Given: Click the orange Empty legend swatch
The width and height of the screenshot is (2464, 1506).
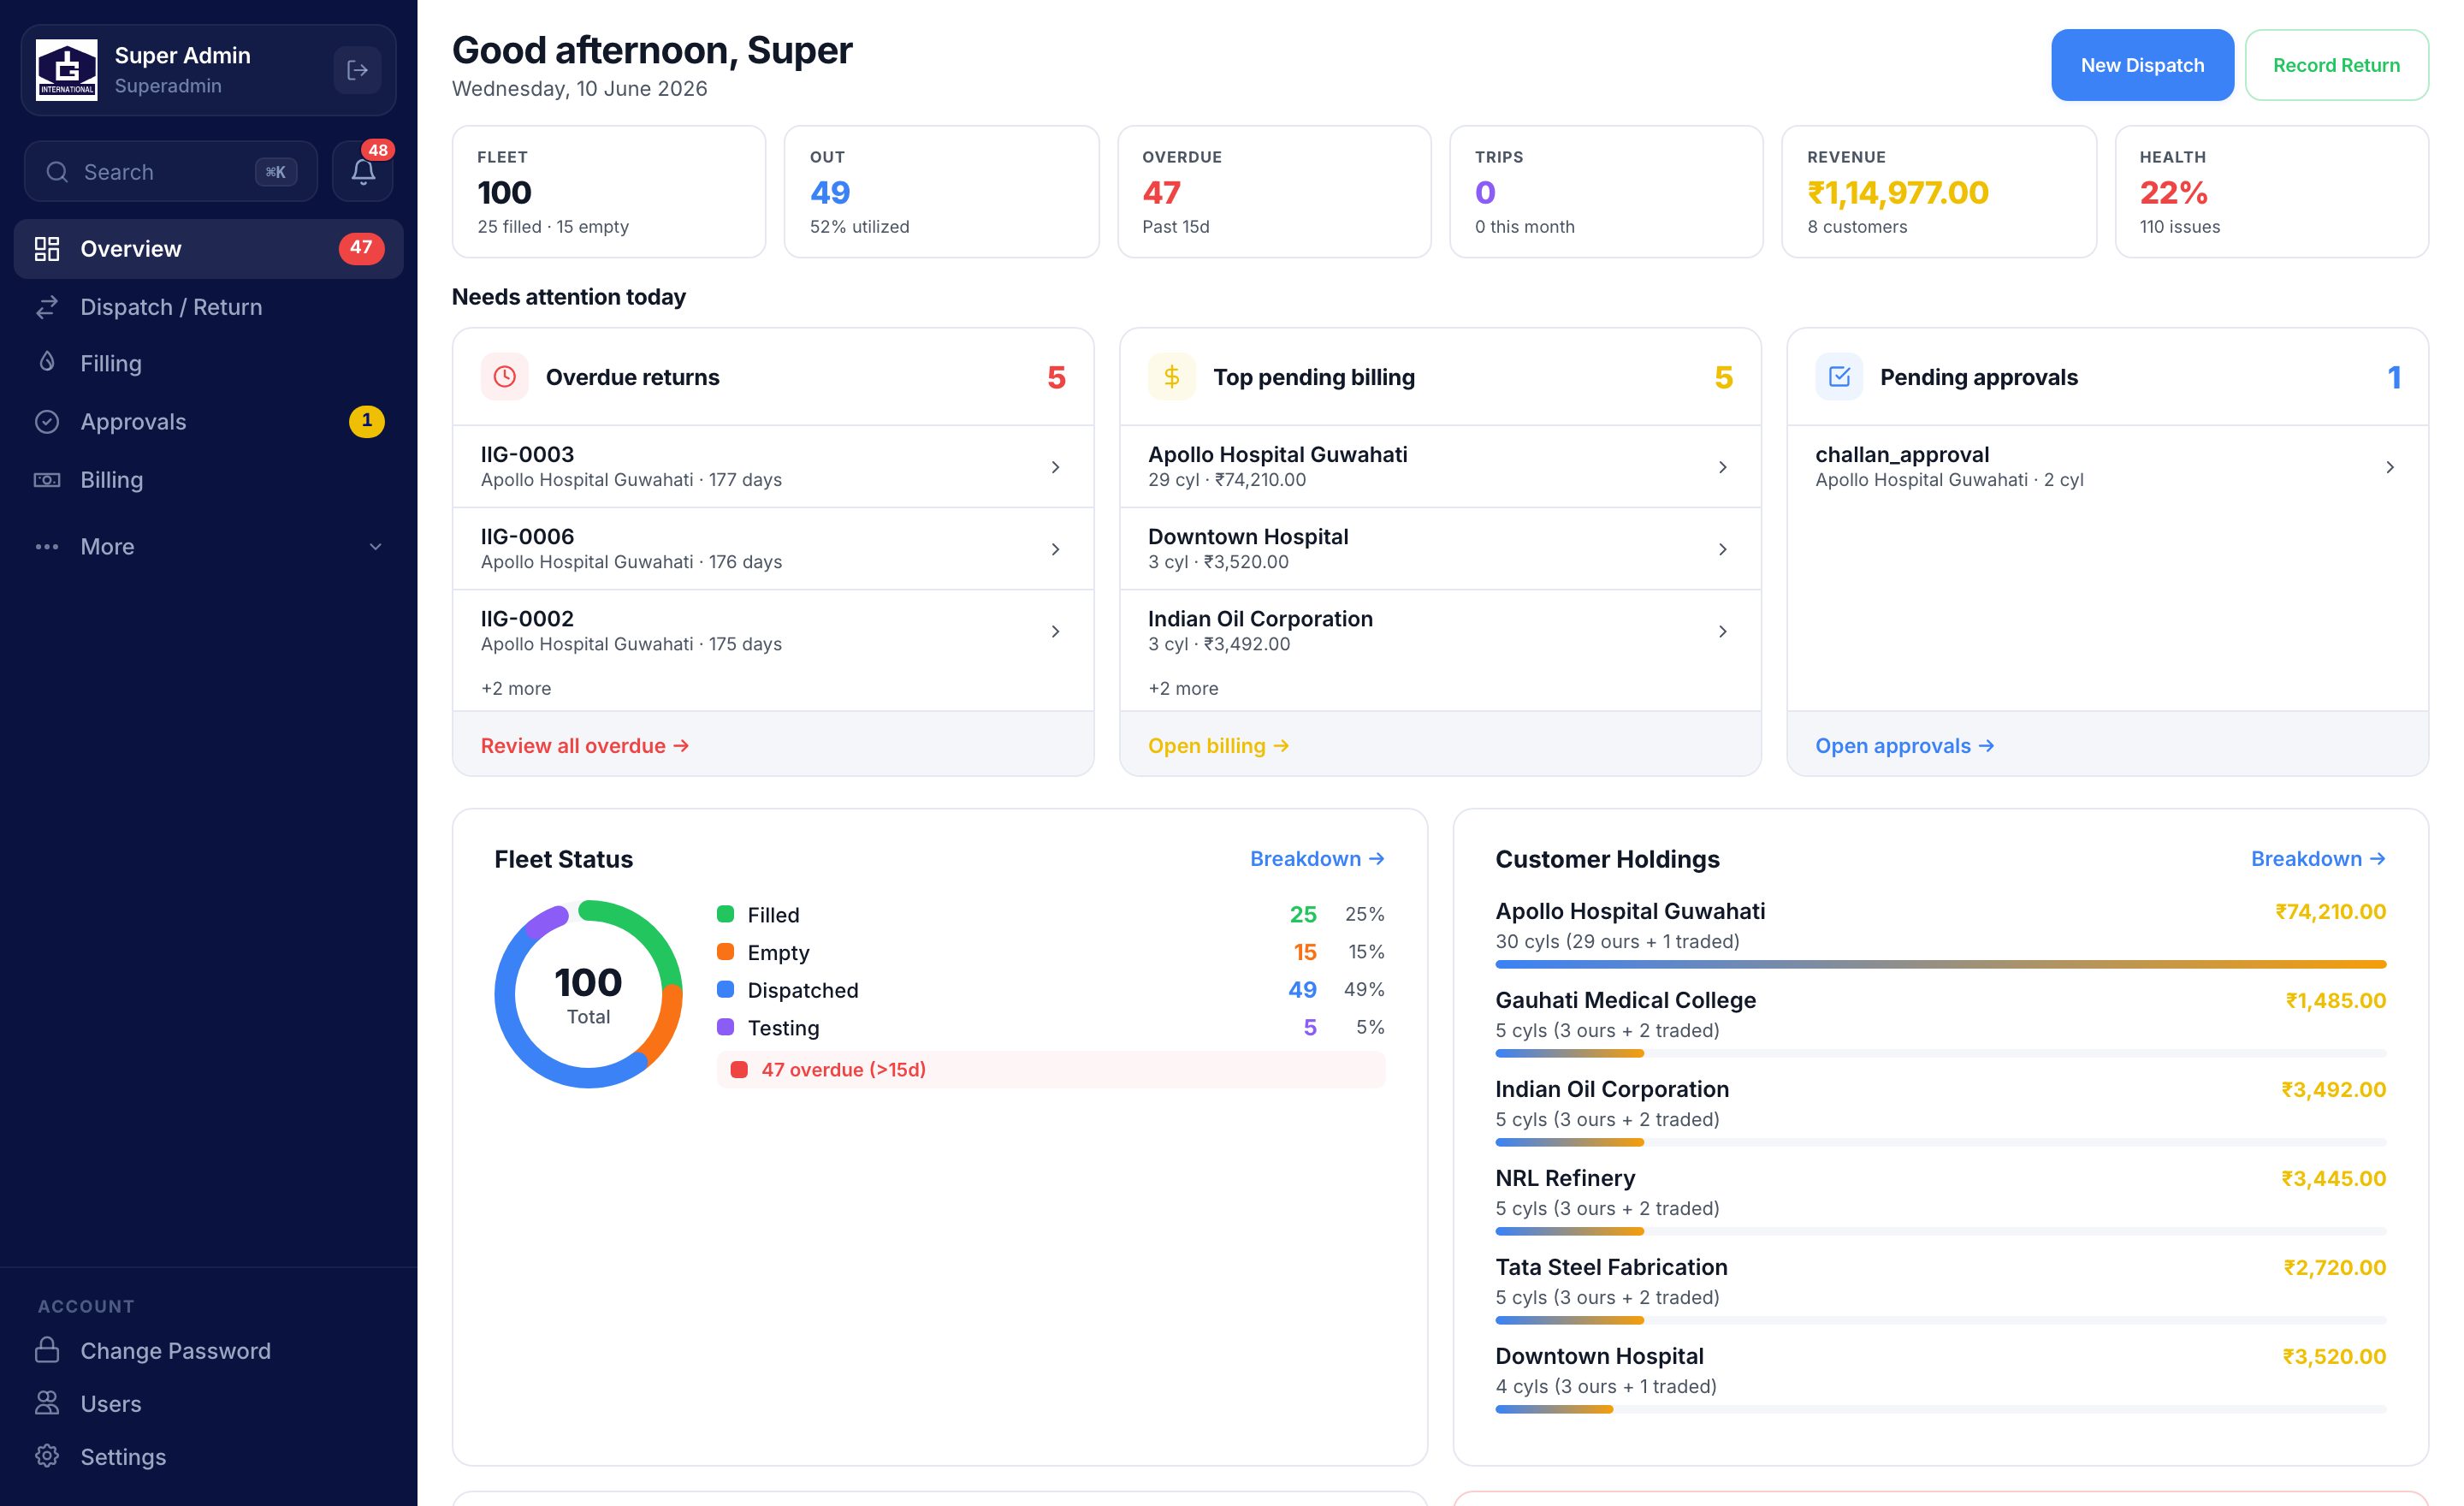Looking at the screenshot, I should coord(726,952).
